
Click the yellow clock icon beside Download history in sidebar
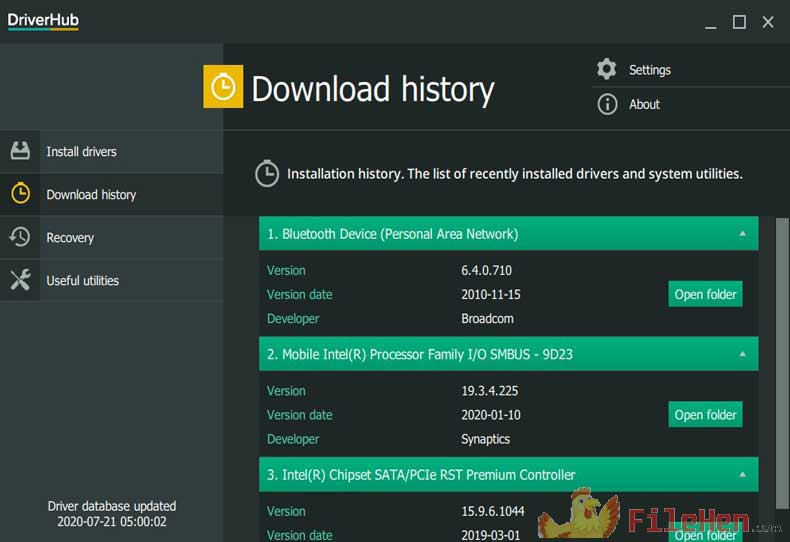coord(21,194)
